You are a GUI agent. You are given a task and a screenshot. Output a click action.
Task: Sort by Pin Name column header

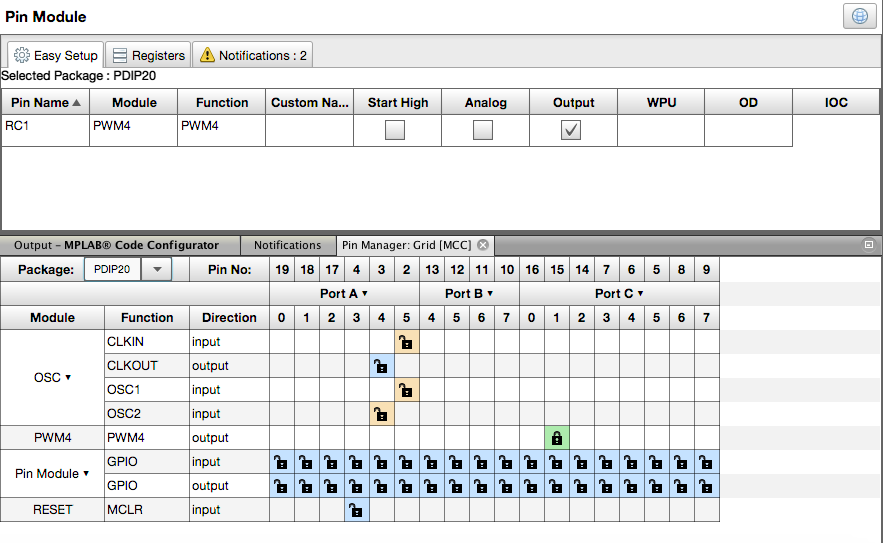coord(45,102)
